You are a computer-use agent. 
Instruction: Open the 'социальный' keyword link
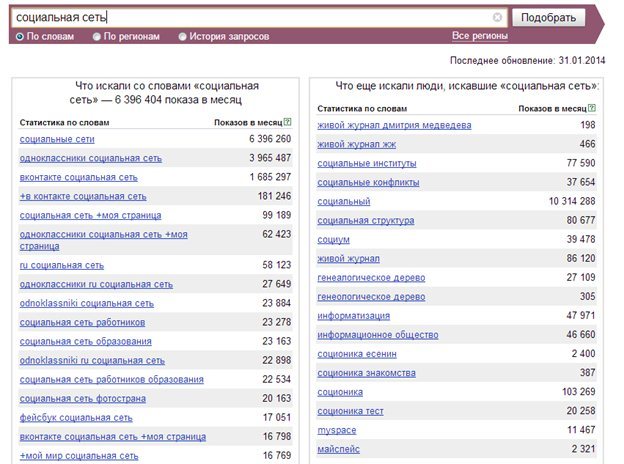tap(343, 202)
